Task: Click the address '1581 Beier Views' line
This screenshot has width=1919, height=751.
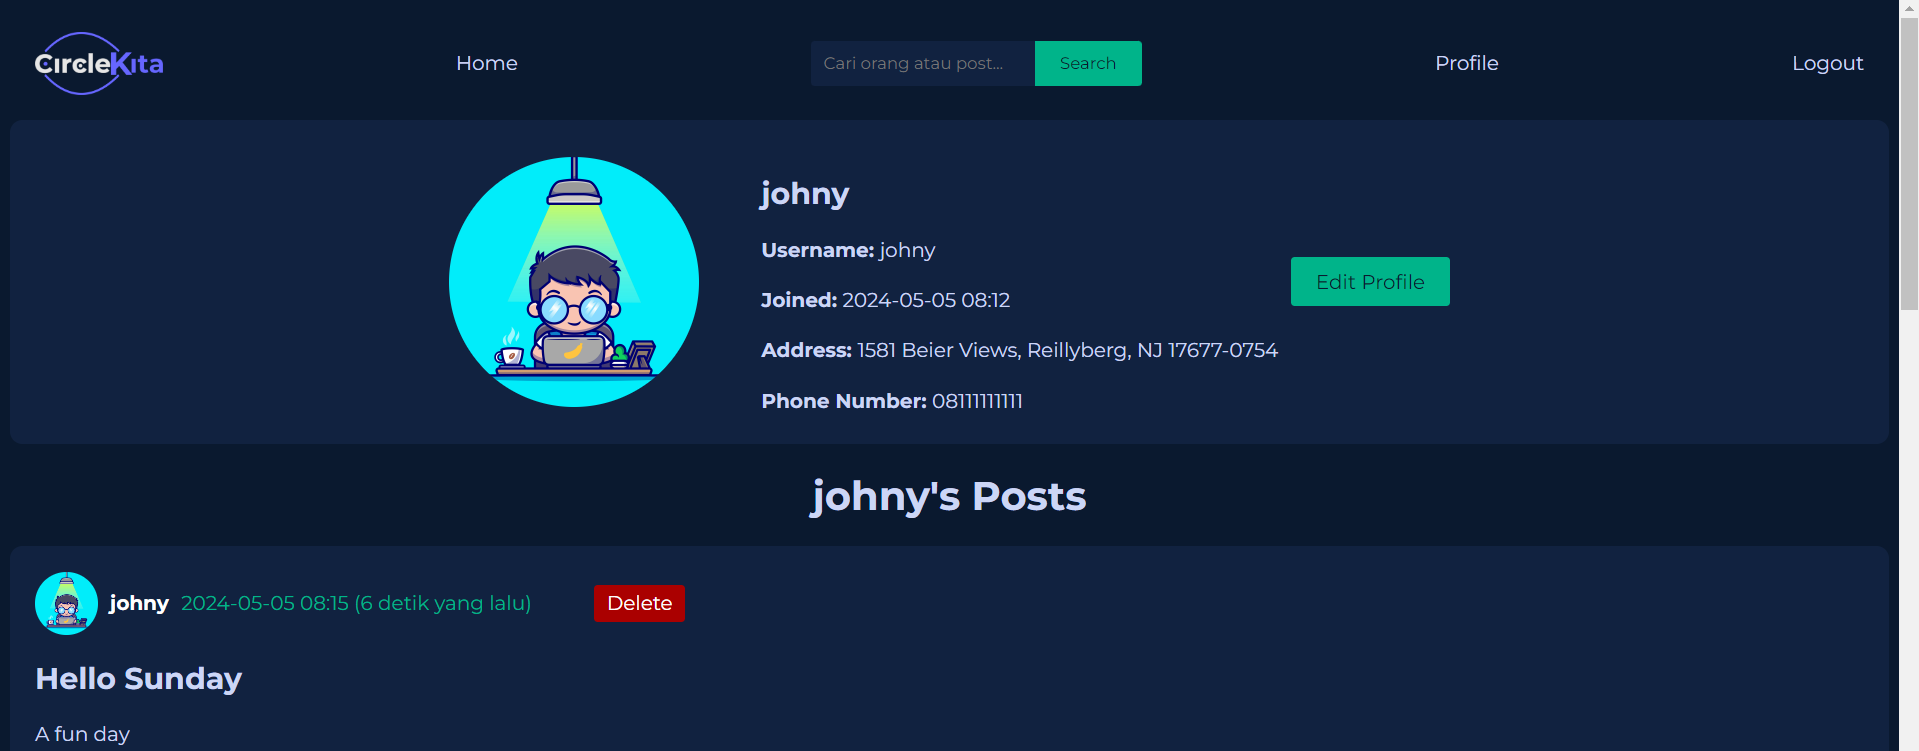Action: coord(1019,350)
